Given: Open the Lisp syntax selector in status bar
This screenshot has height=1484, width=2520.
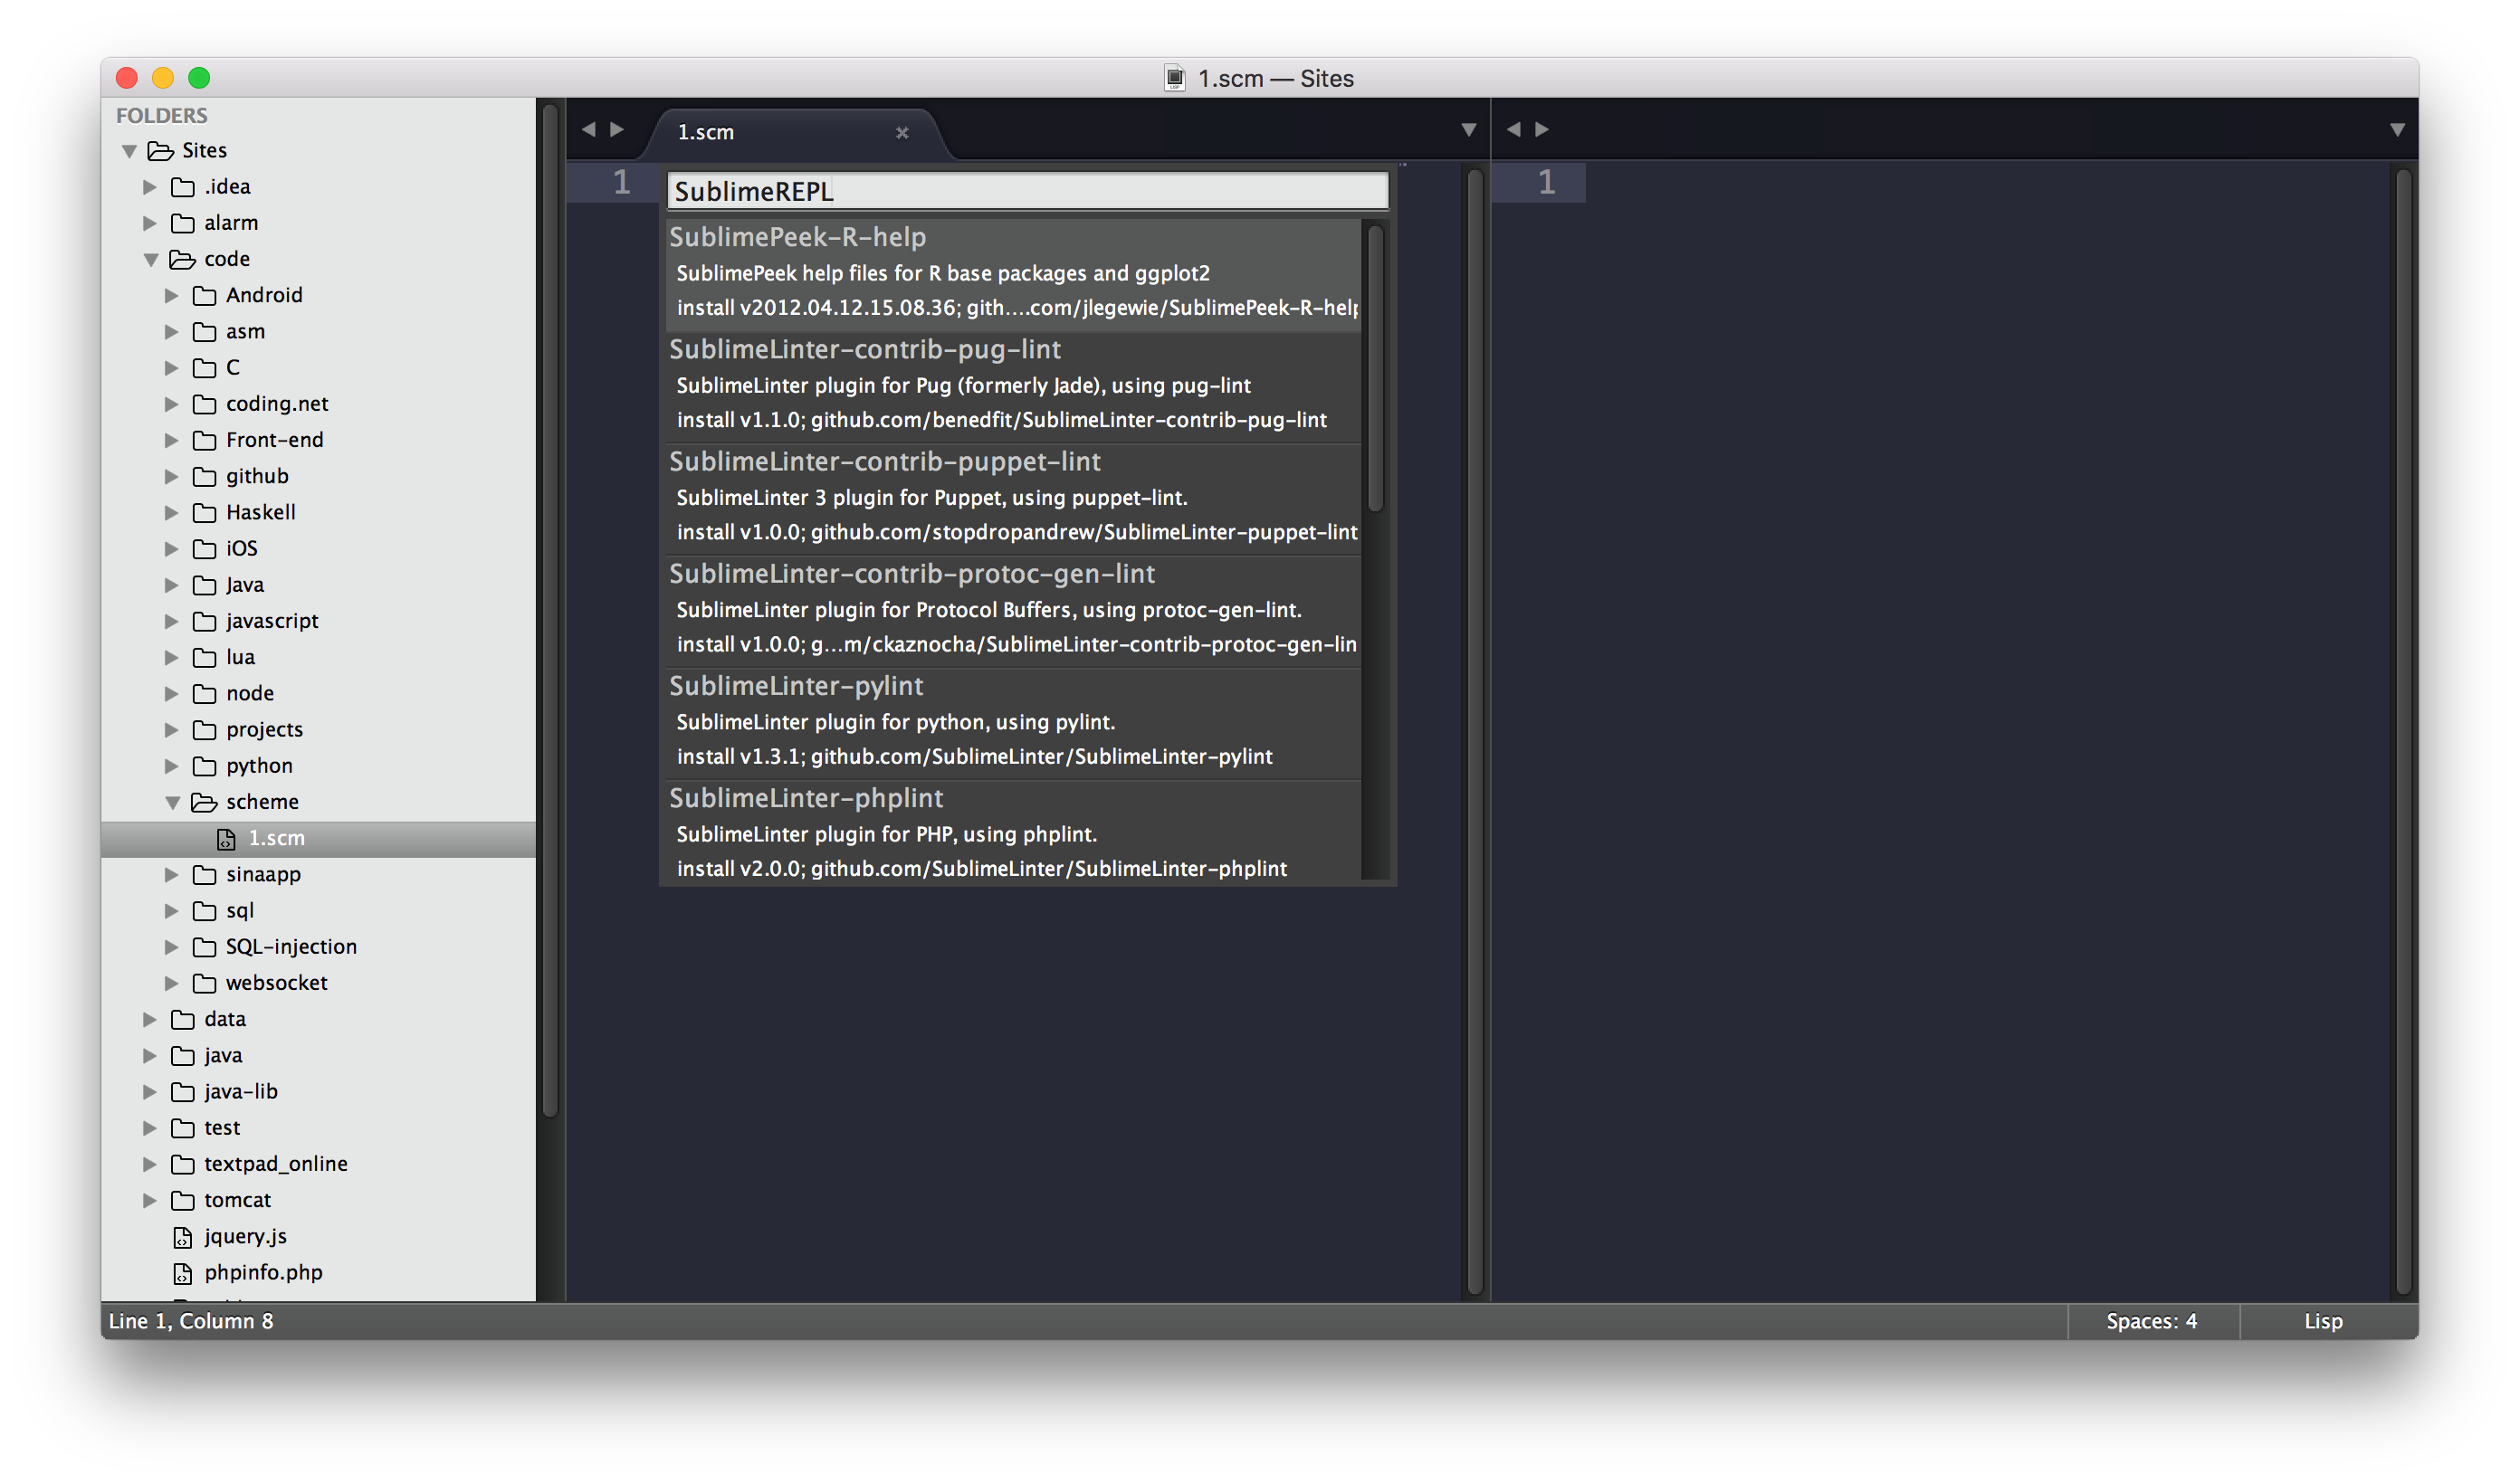Looking at the screenshot, I should coord(2322,1321).
